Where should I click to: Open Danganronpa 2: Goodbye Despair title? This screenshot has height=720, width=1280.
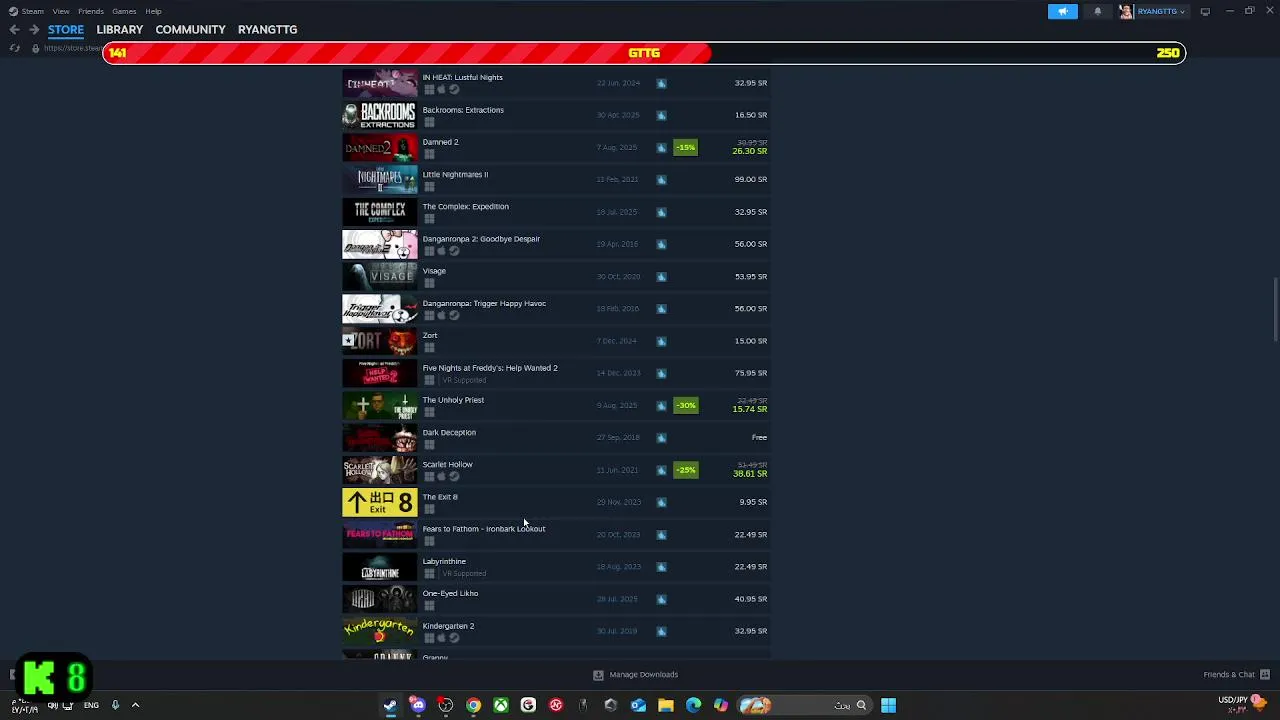(x=481, y=239)
